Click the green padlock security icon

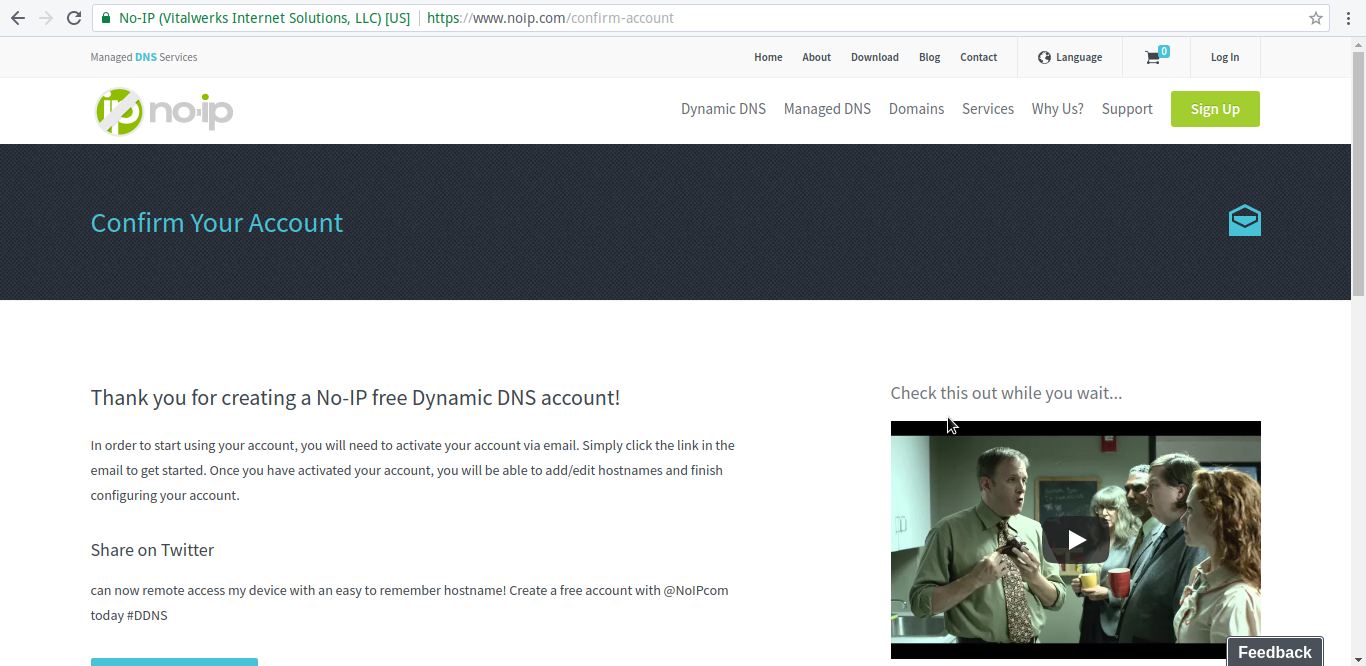(x=106, y=18)
